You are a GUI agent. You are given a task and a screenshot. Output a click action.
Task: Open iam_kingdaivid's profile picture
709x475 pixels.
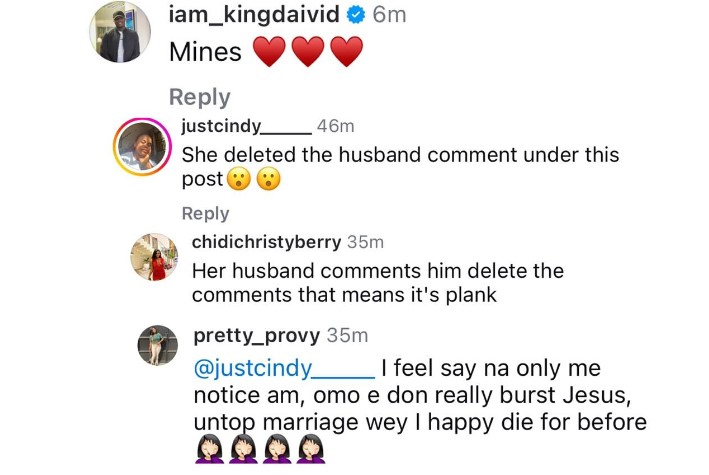point(121,32)
